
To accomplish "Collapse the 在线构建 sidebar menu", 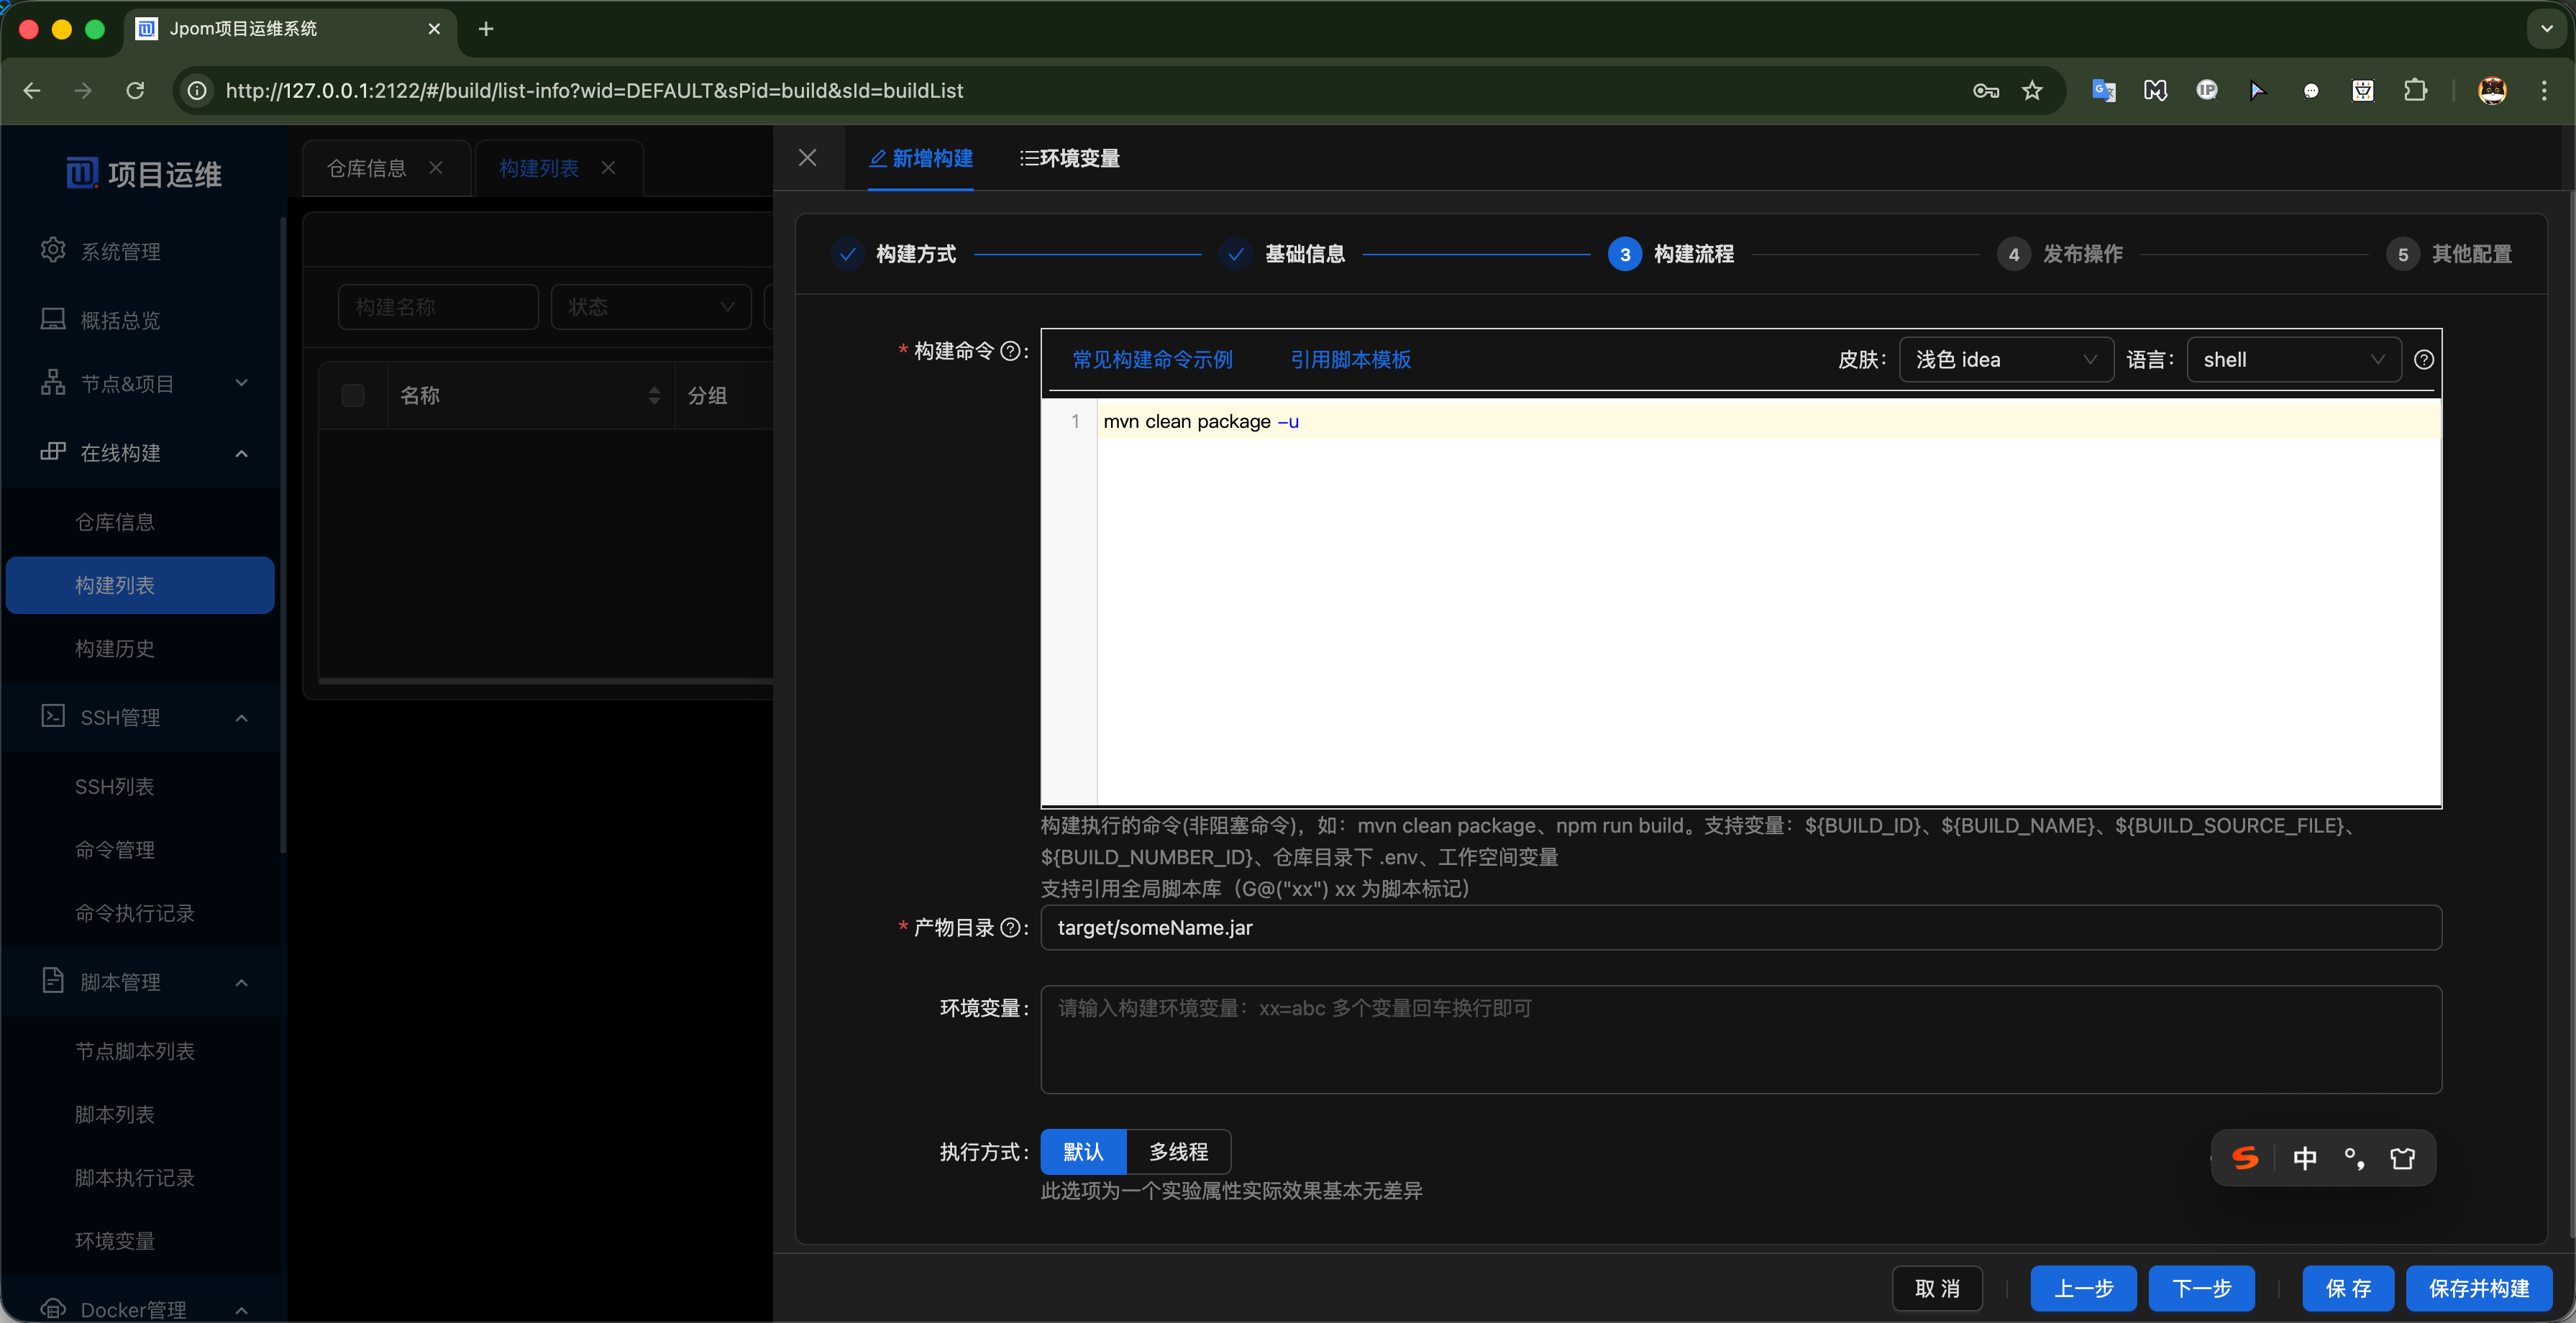I will (x=241, y=454).
